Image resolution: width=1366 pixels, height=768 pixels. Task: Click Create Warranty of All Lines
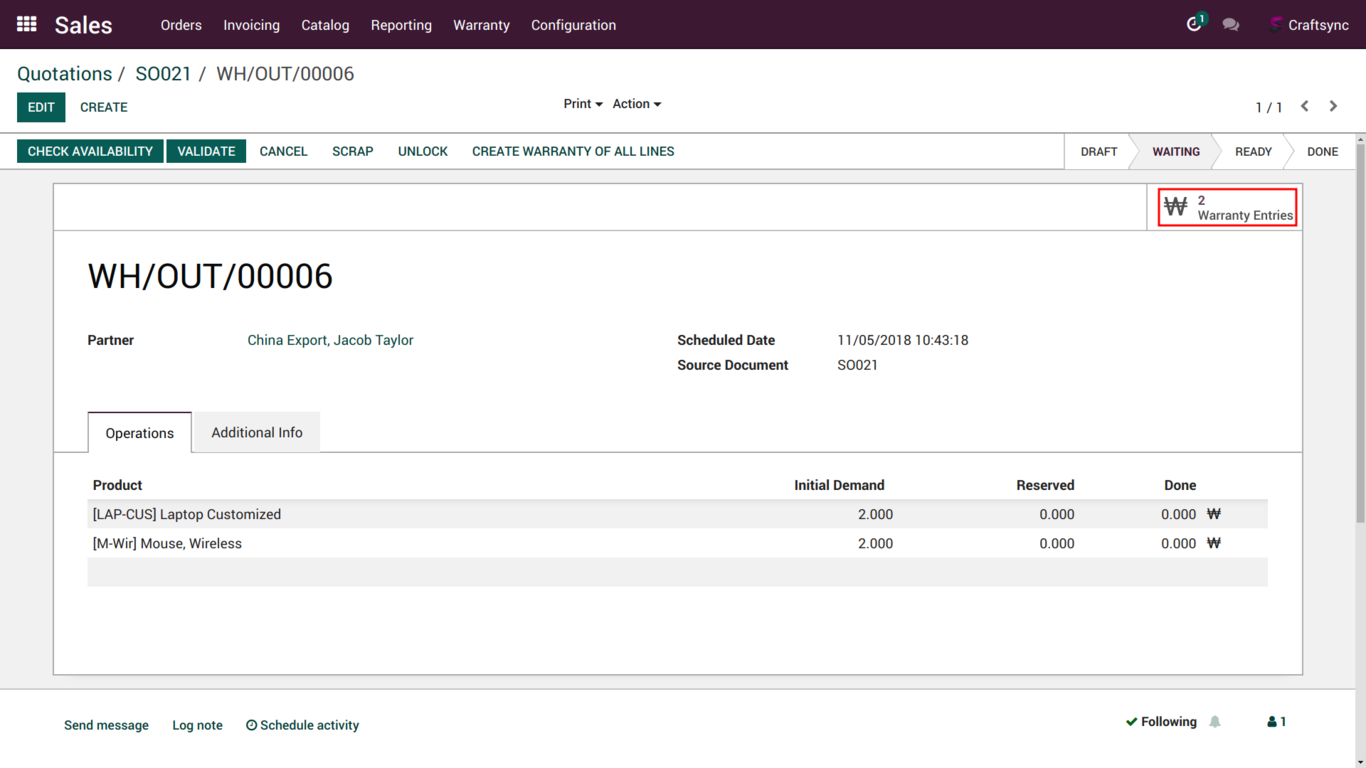tap(573, 151)
